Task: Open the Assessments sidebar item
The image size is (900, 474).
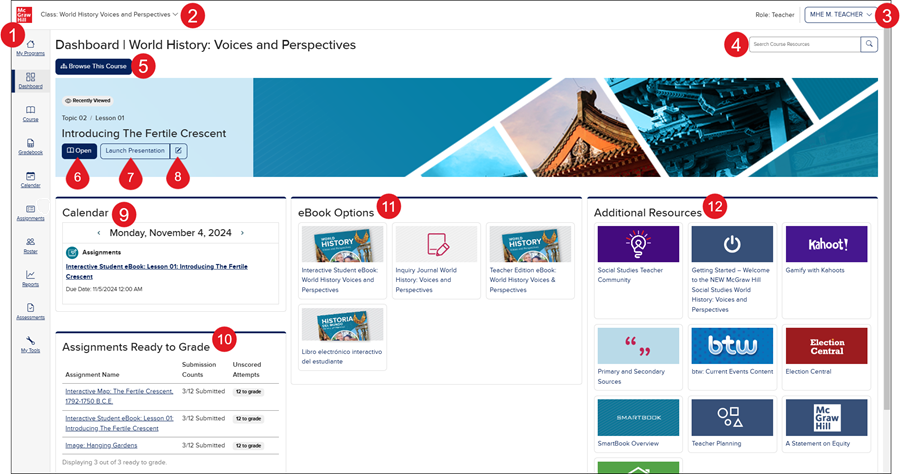Action: [x=30, y=311]
